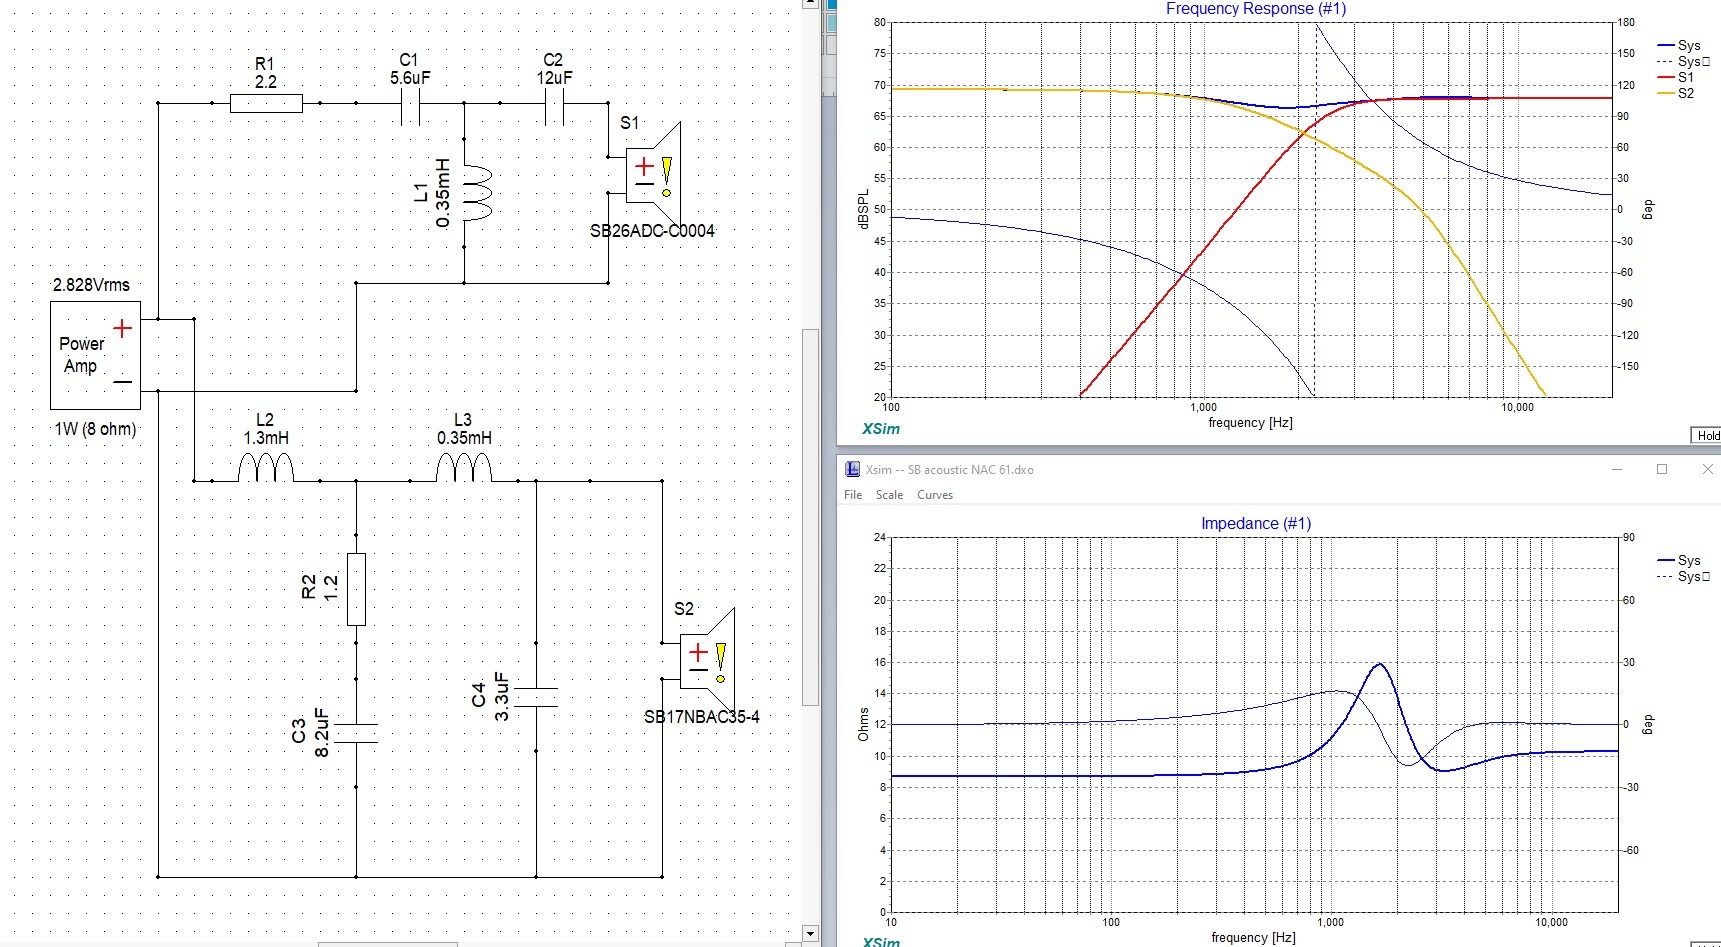Click the dBSPL axis label

tap(863, 210)
